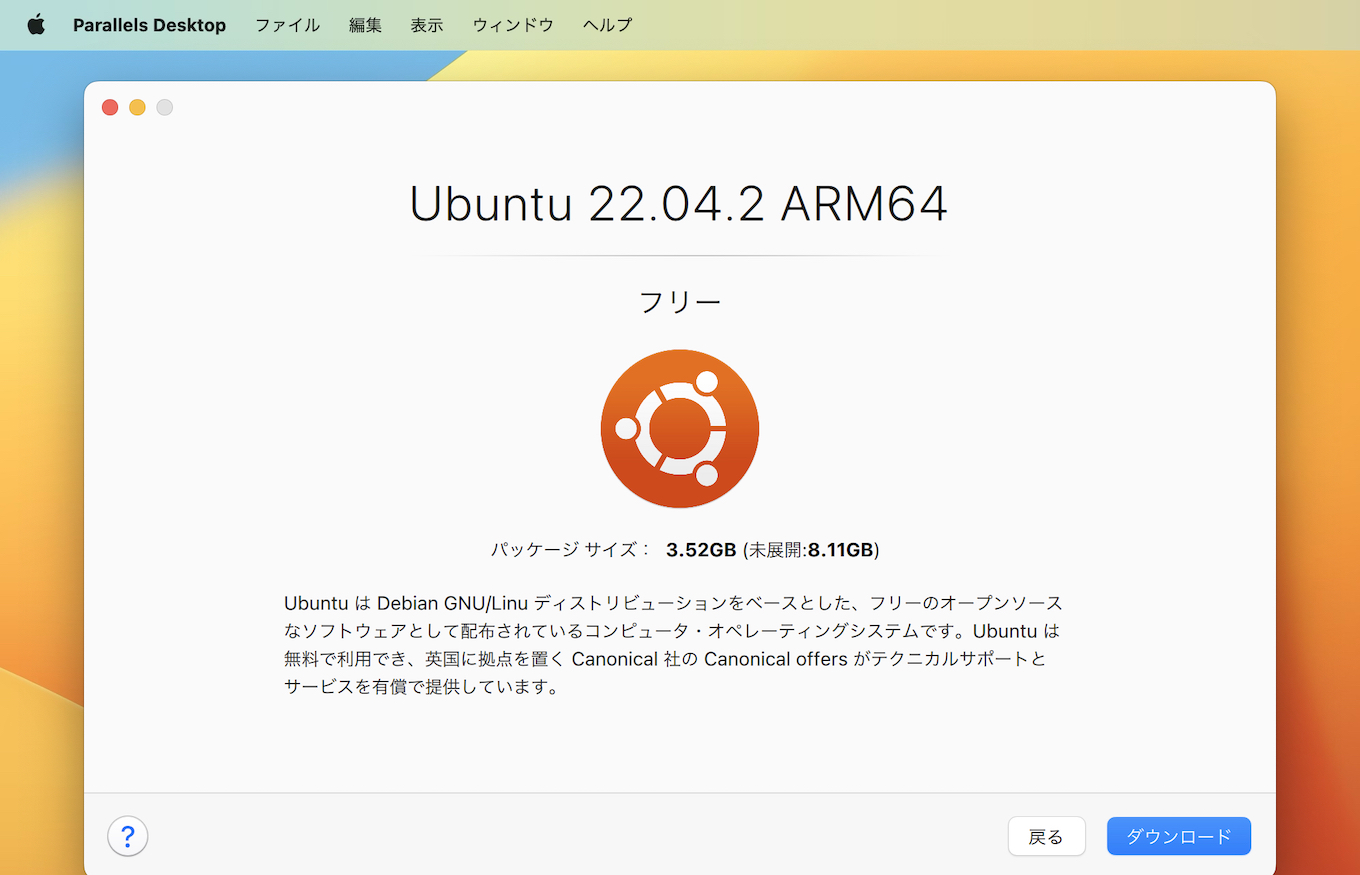
Task: Click the Ubuntu logo icon
Action: (x=680, y=428)
